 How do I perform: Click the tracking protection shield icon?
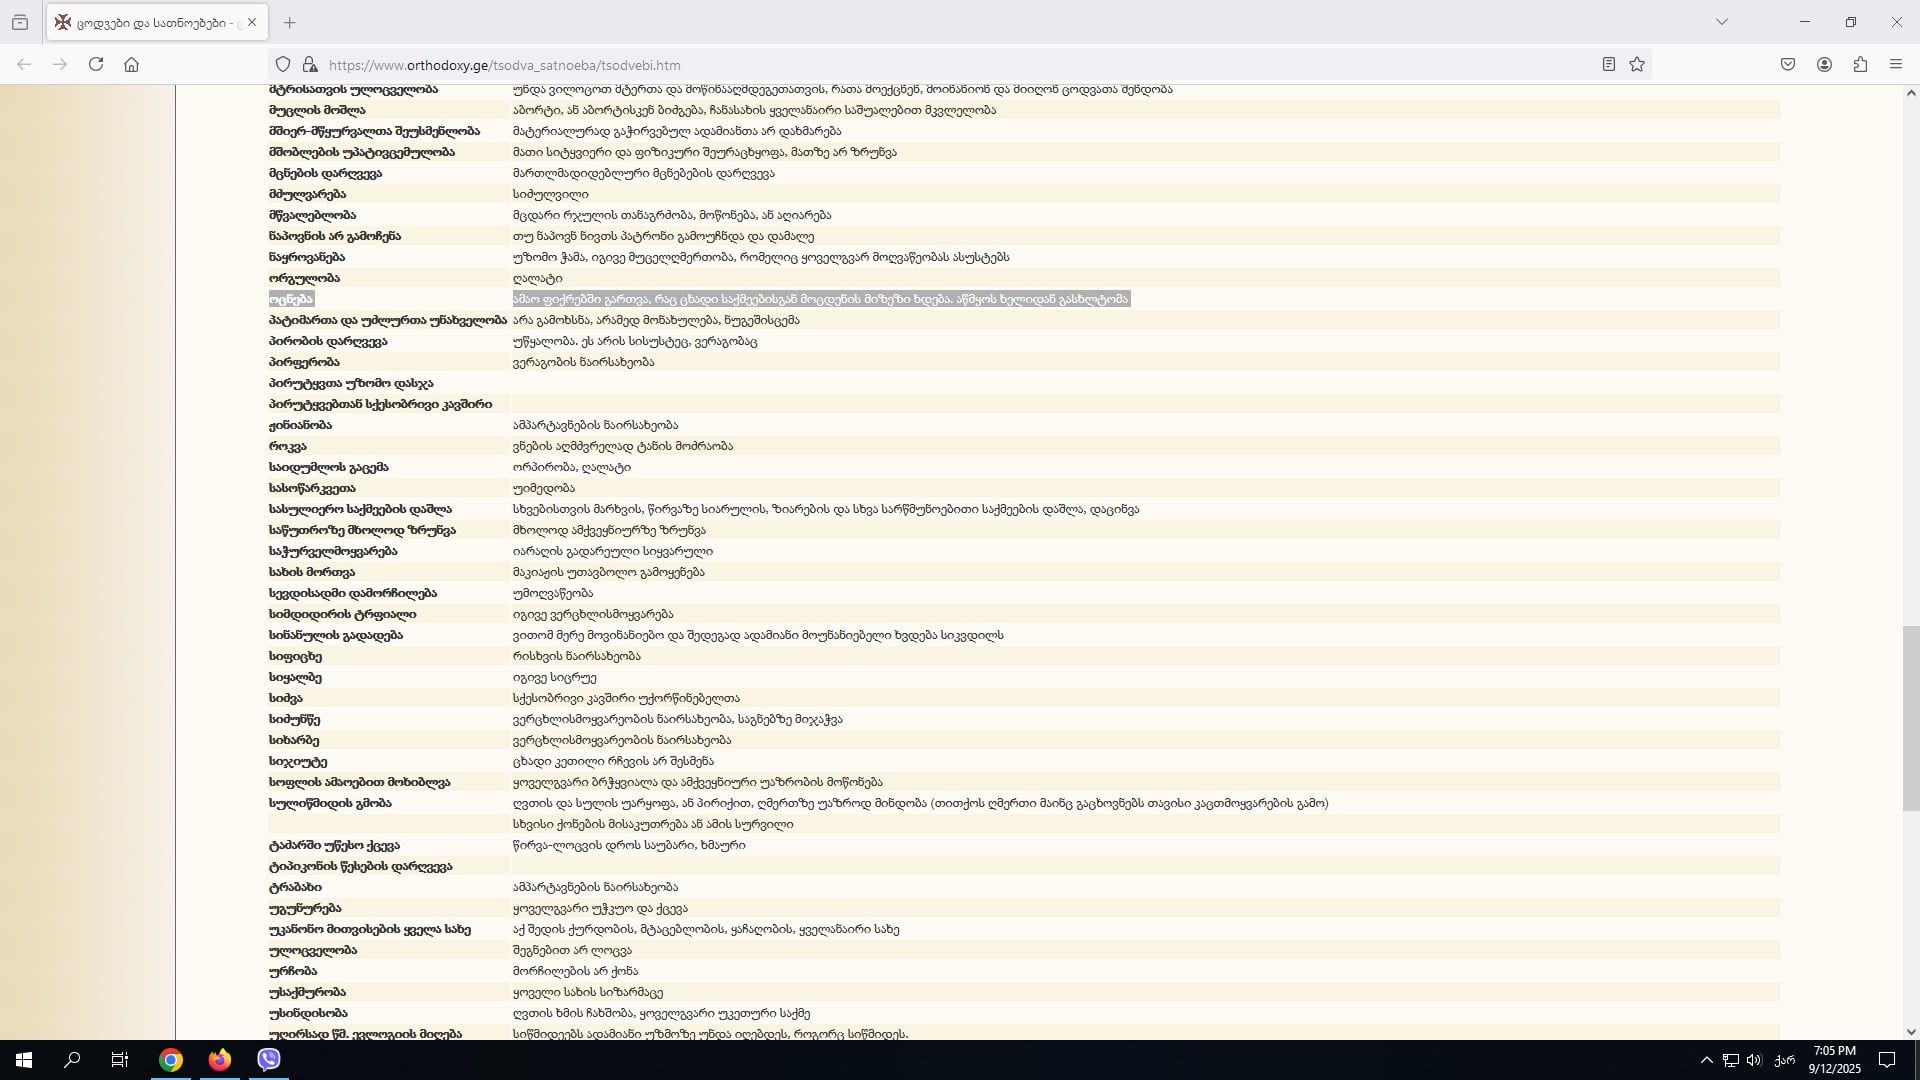[283, 64]
